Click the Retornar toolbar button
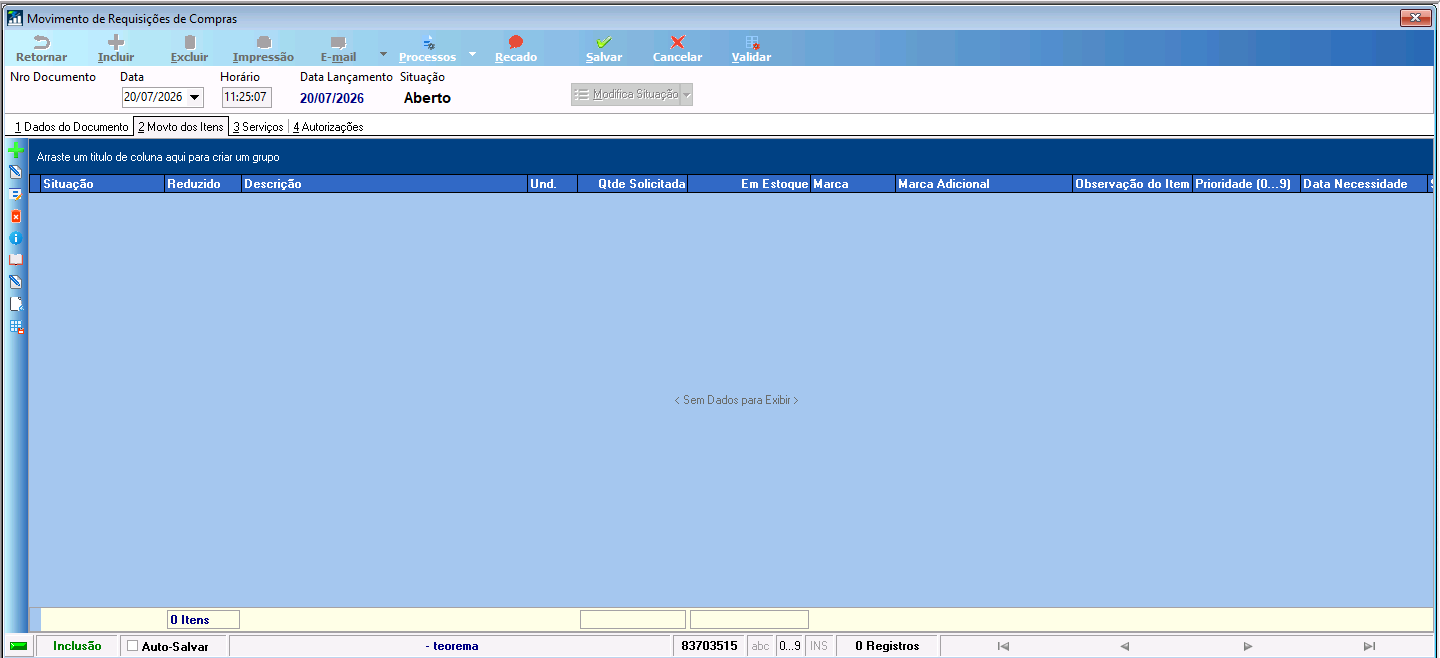This screenshot has width=1440, height=658. tap(41, 49)
